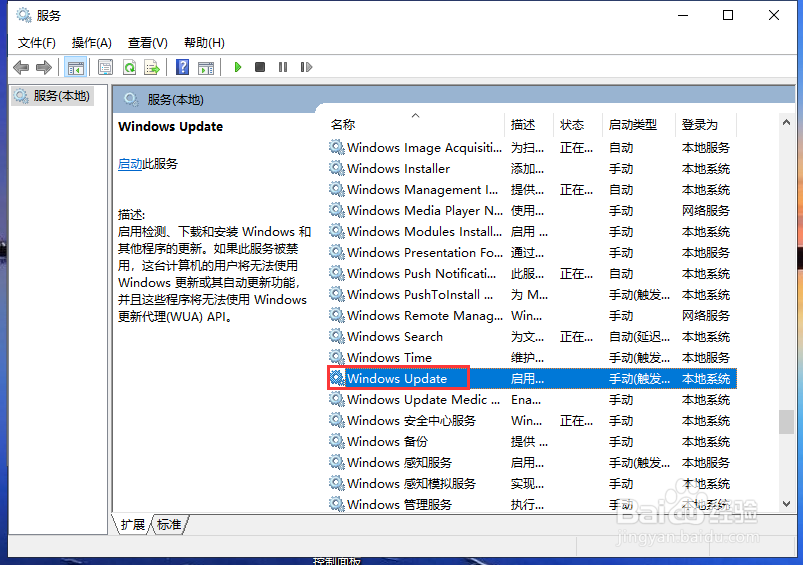The image size is (803, 565).
Task: Click the gear icon beside Windows Update
Action: pos(336,378)
